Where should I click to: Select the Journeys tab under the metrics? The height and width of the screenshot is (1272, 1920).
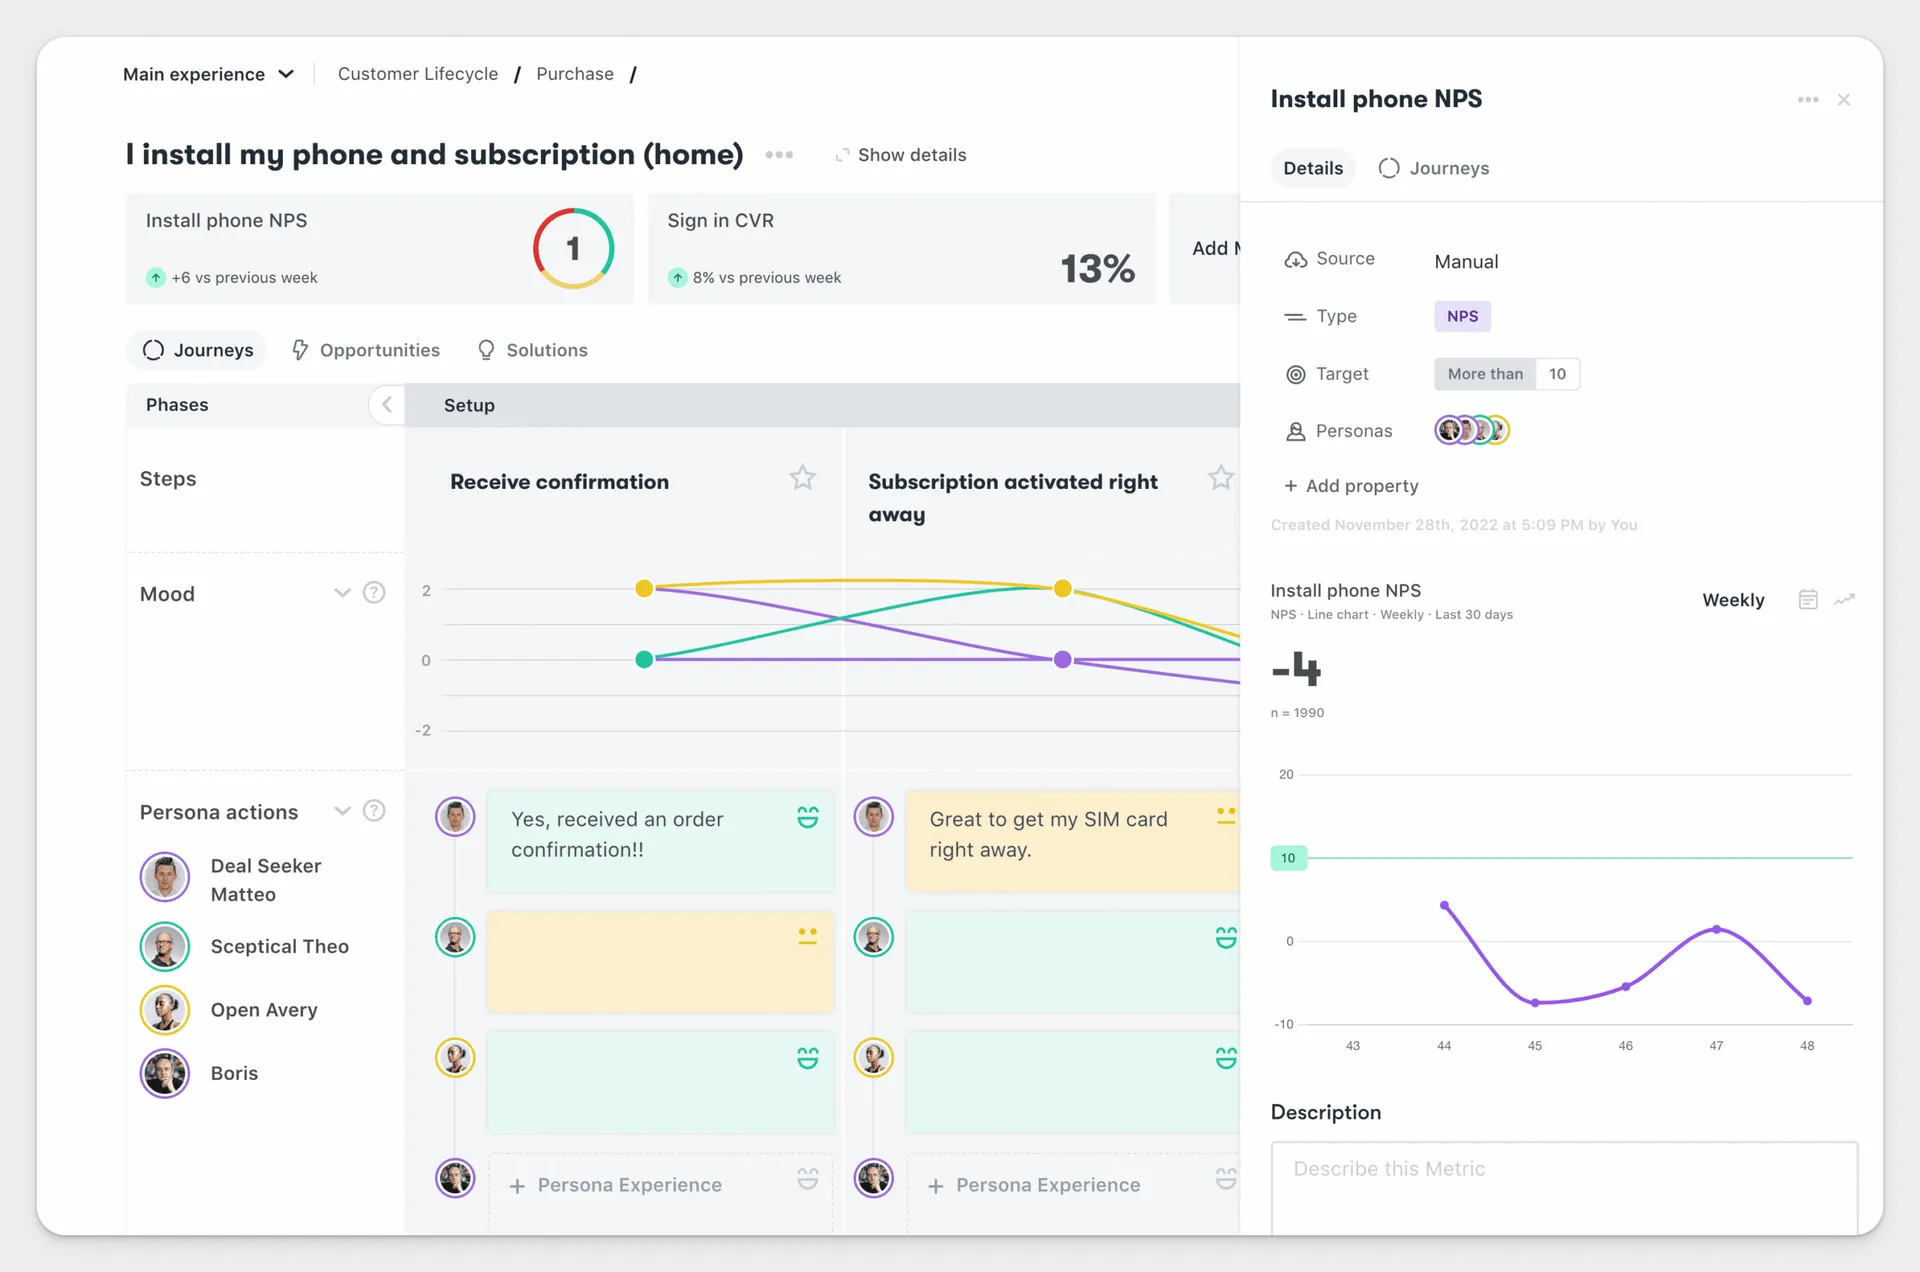click(x=197, y=350)
